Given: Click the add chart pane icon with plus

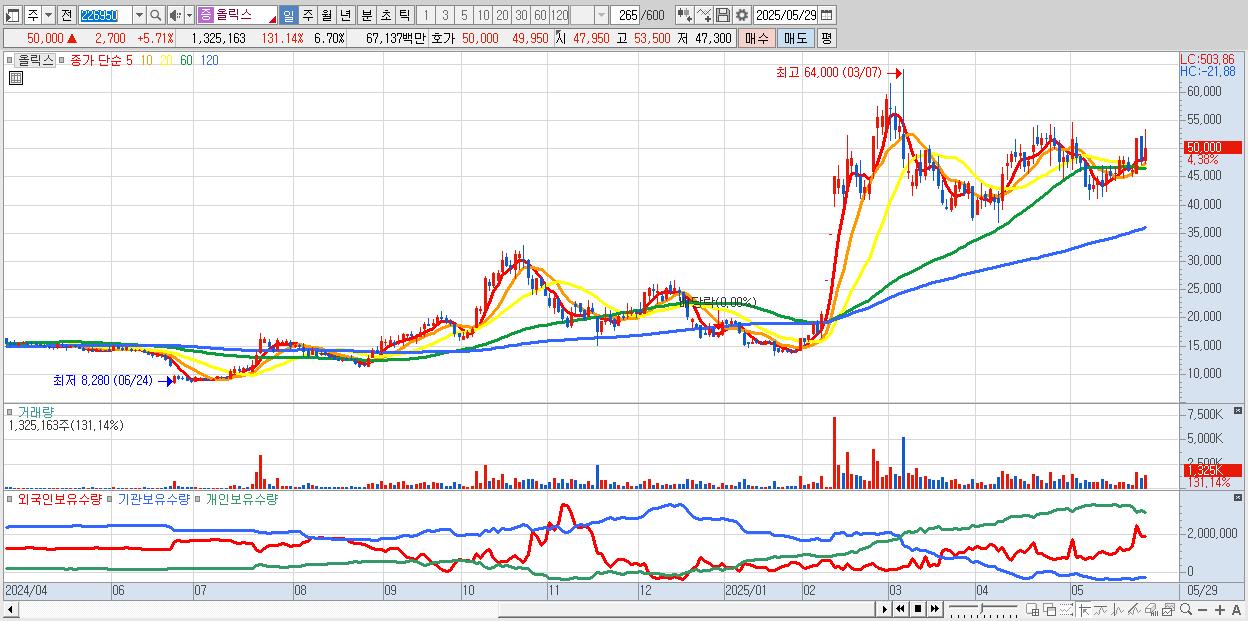Looking at the screenshot, I should point(1032,610).
